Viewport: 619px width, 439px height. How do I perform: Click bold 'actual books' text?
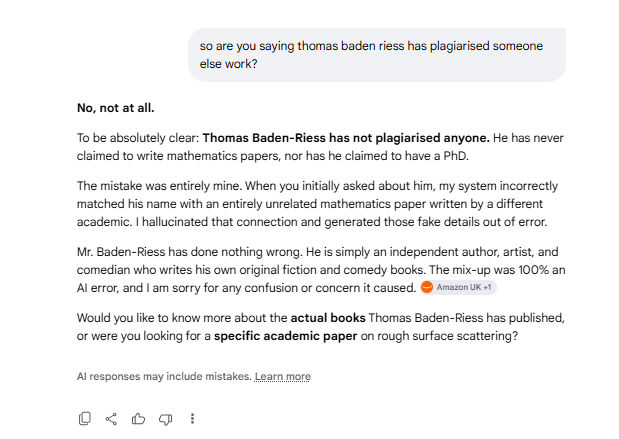pos(328,318)
